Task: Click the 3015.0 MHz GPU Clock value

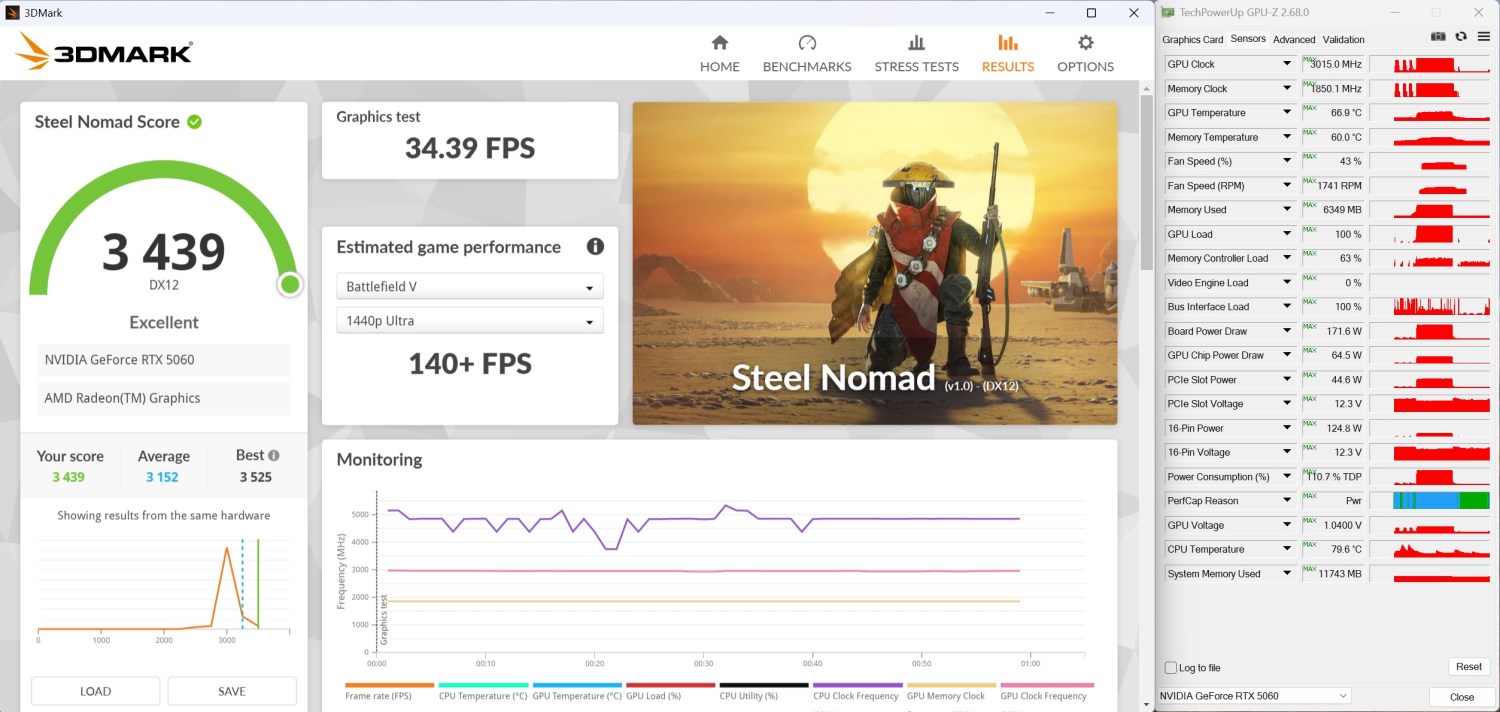Action: pyautogui.click(x=1336, y=64)
